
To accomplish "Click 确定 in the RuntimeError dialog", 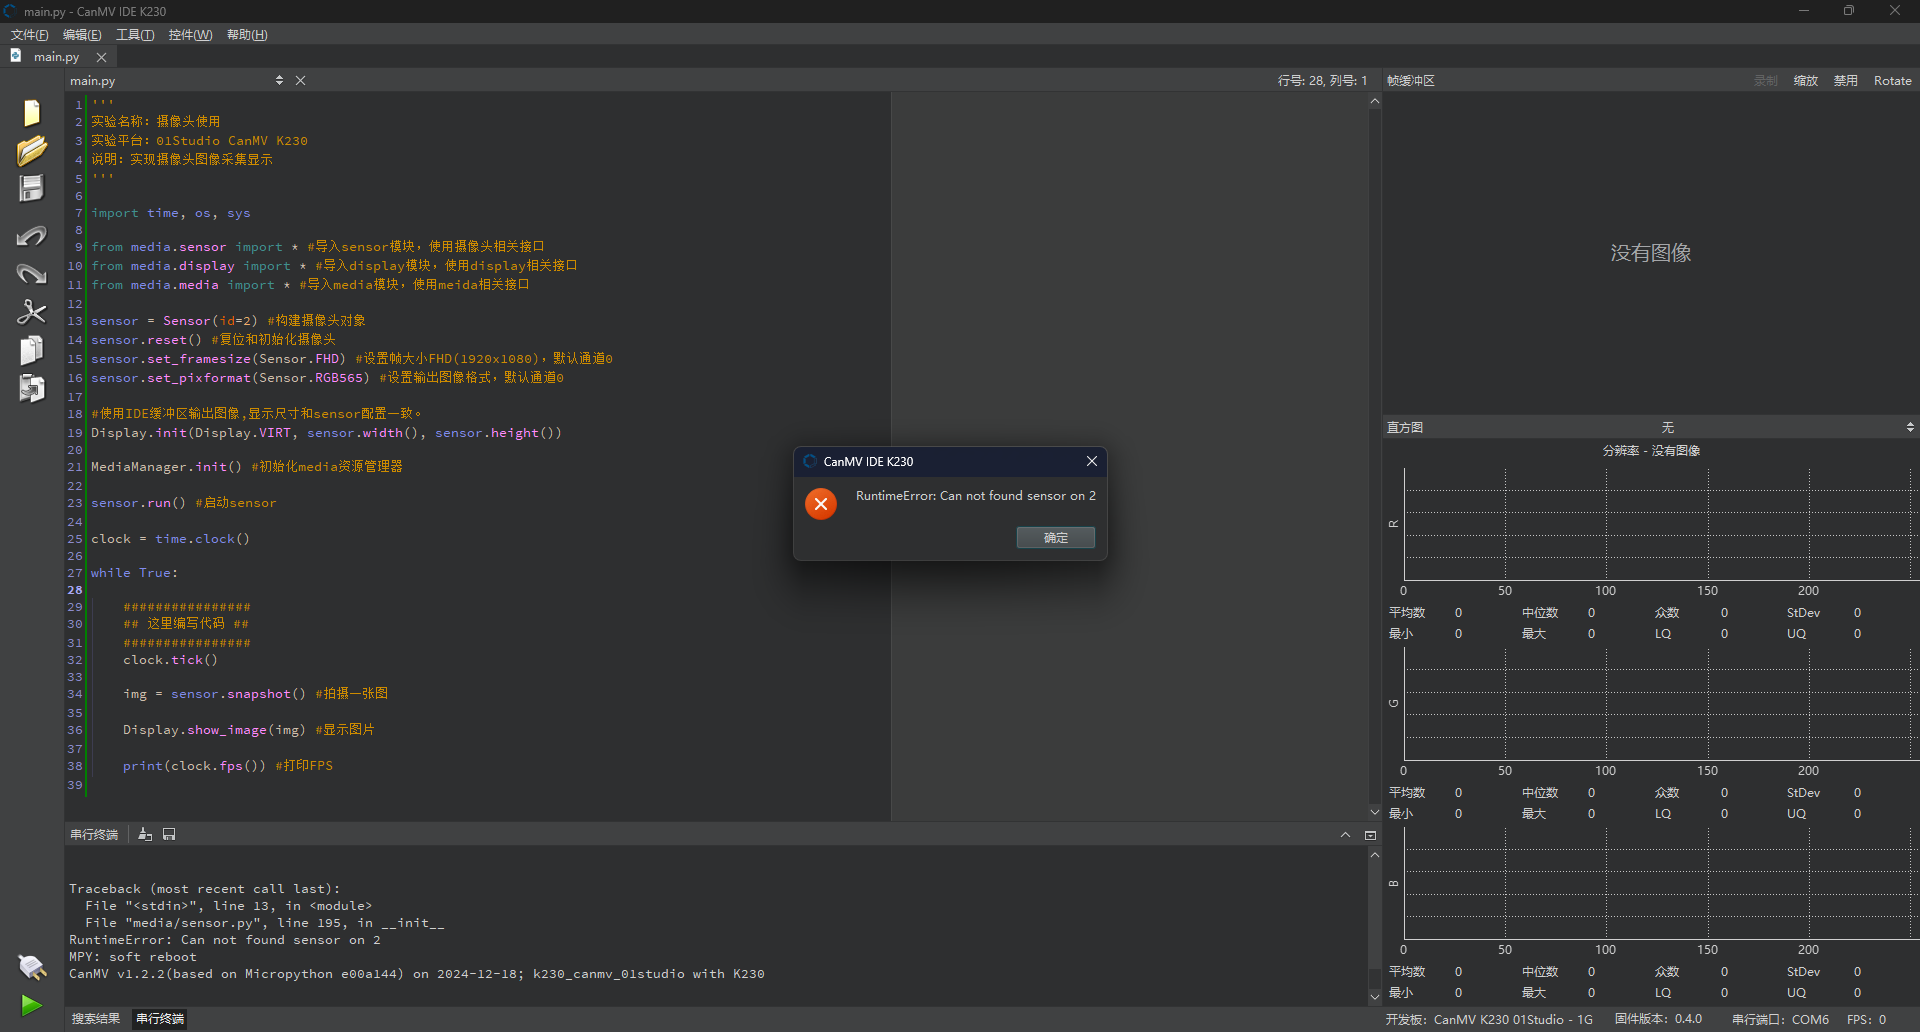I will 1055,538.
